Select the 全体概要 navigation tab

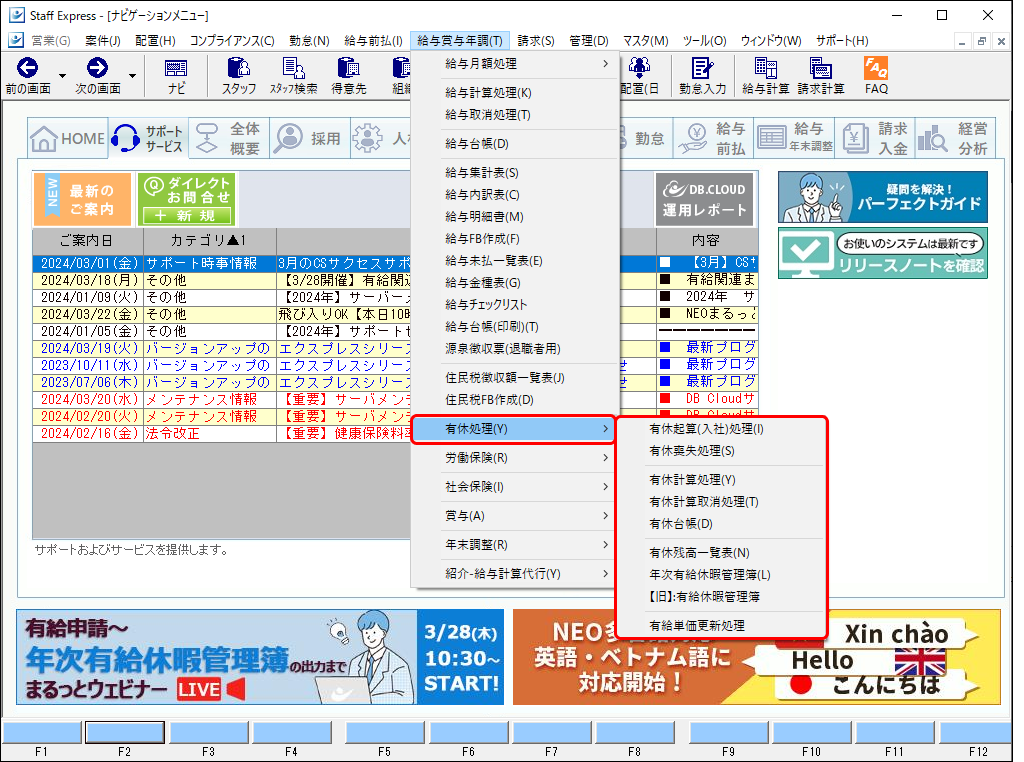coord(229,138)
